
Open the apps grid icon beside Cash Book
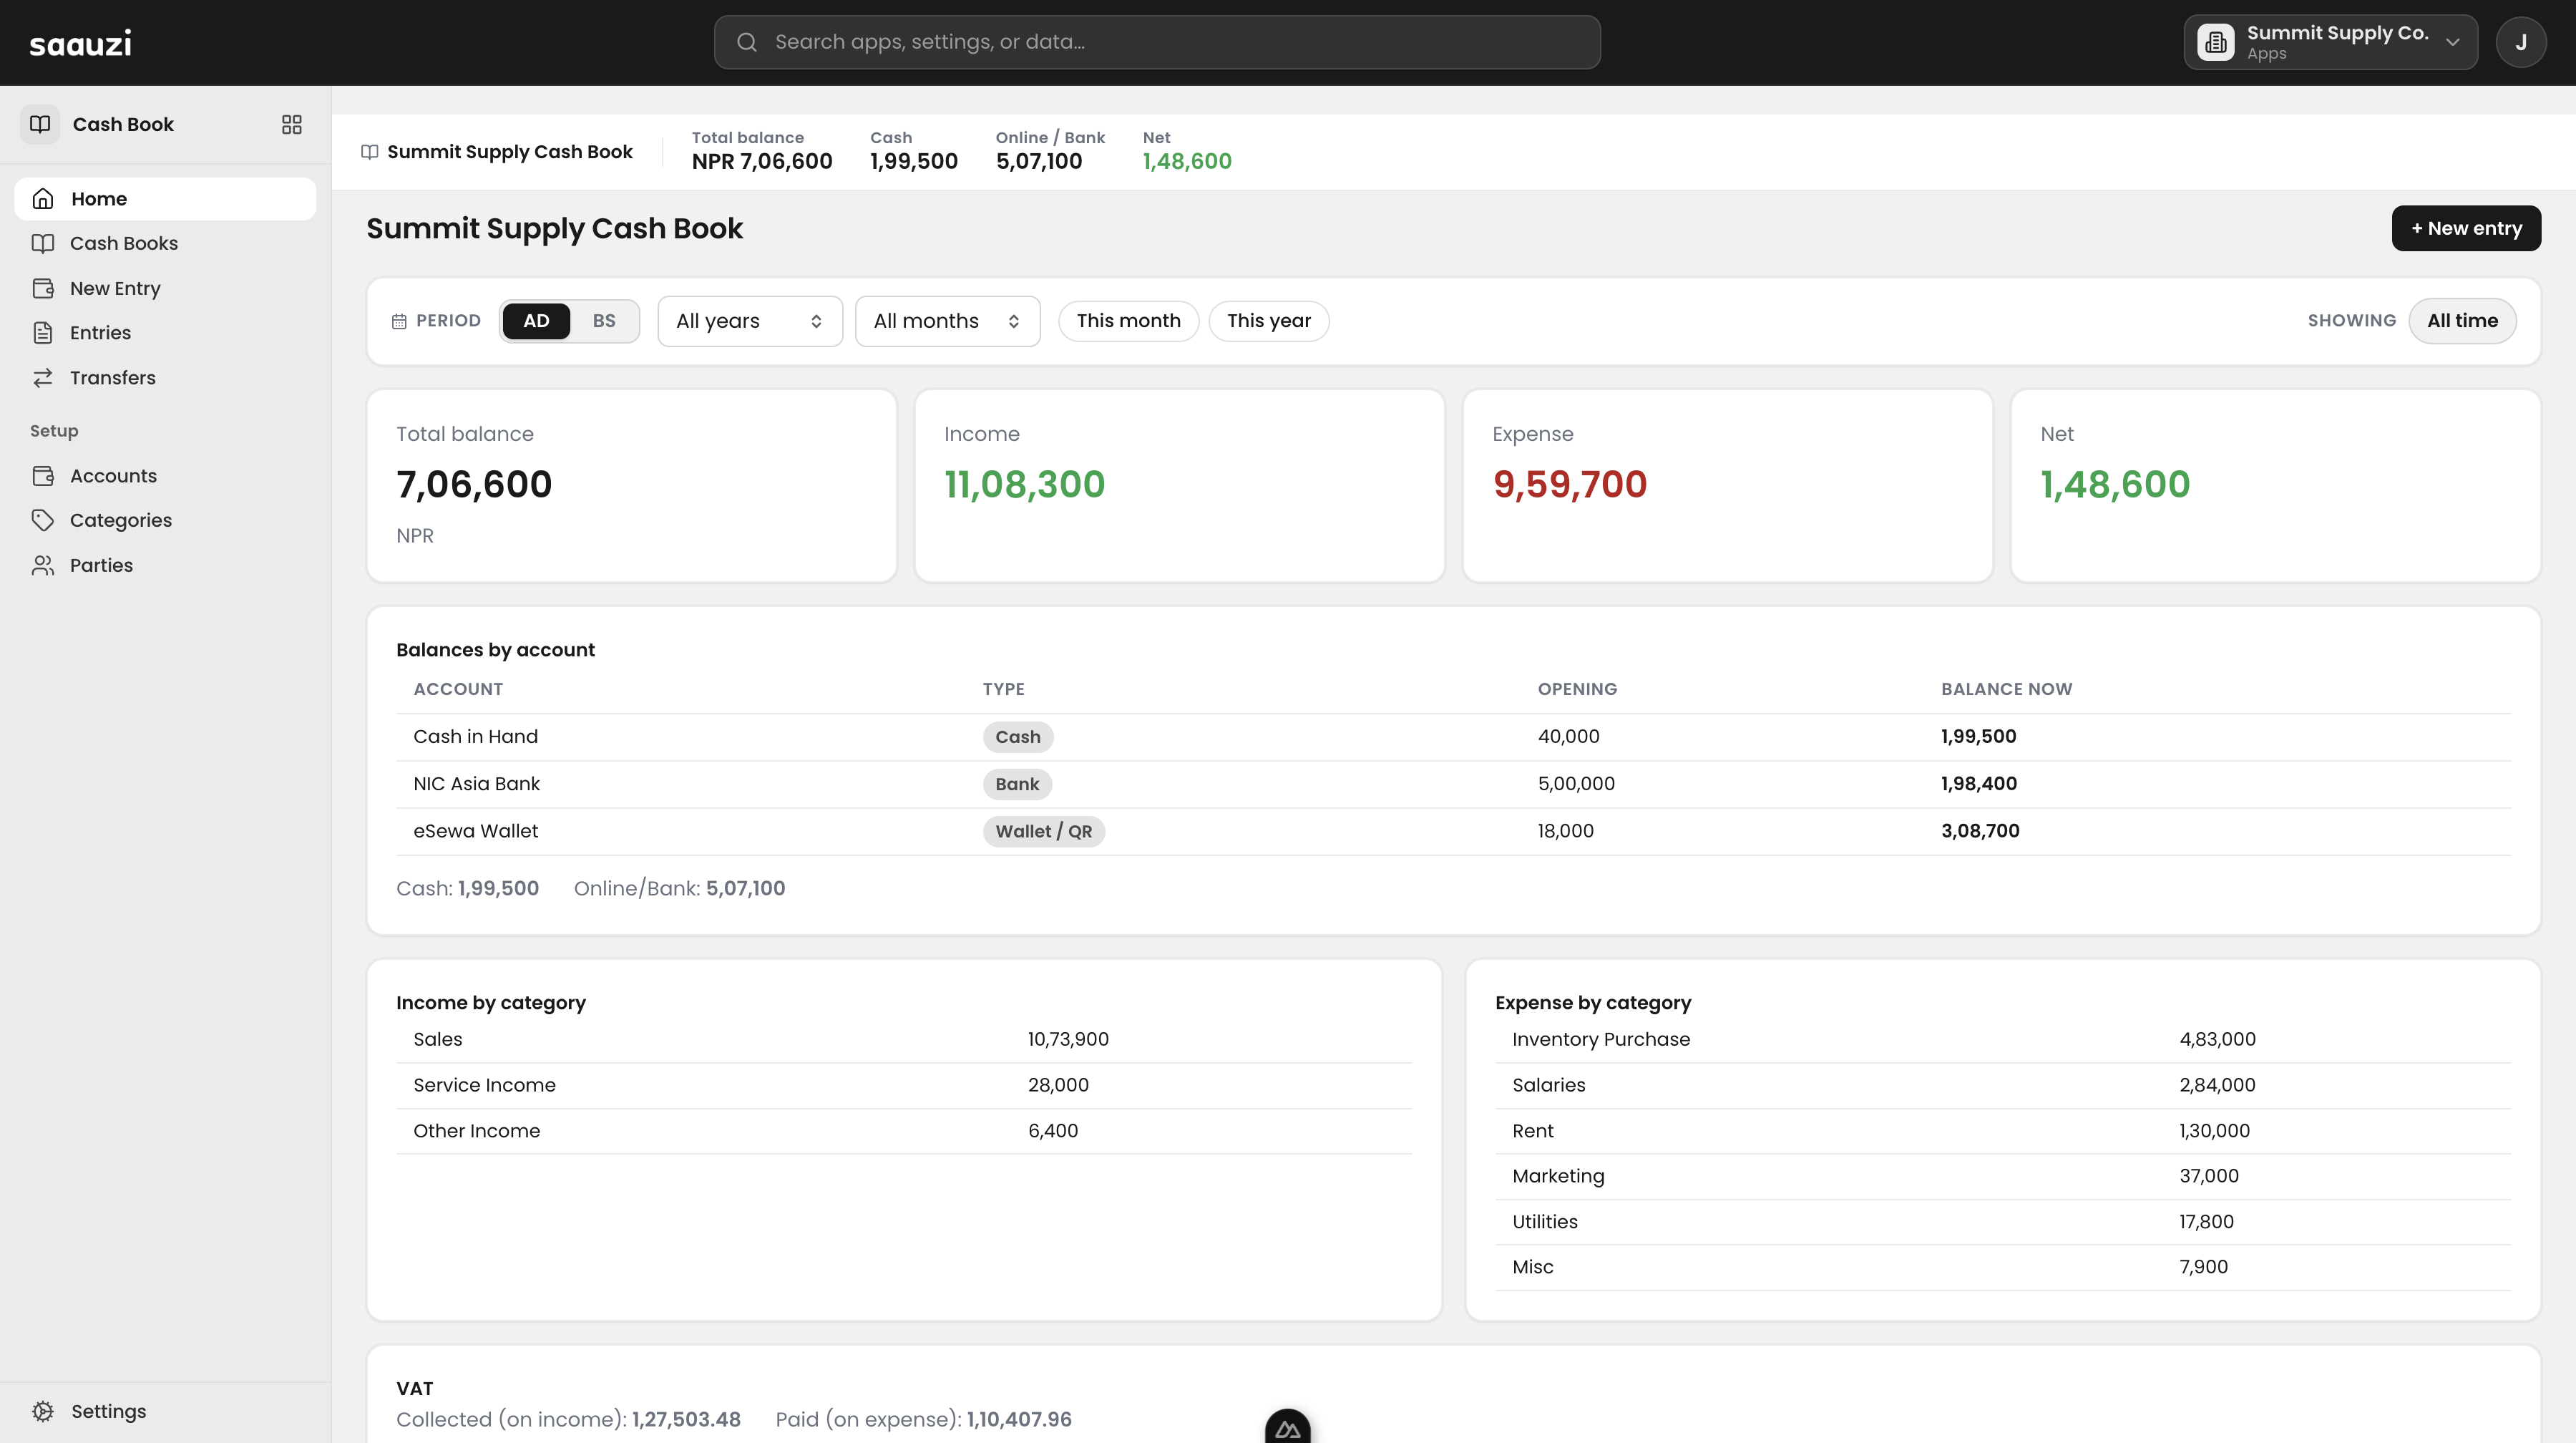[291, 124]
